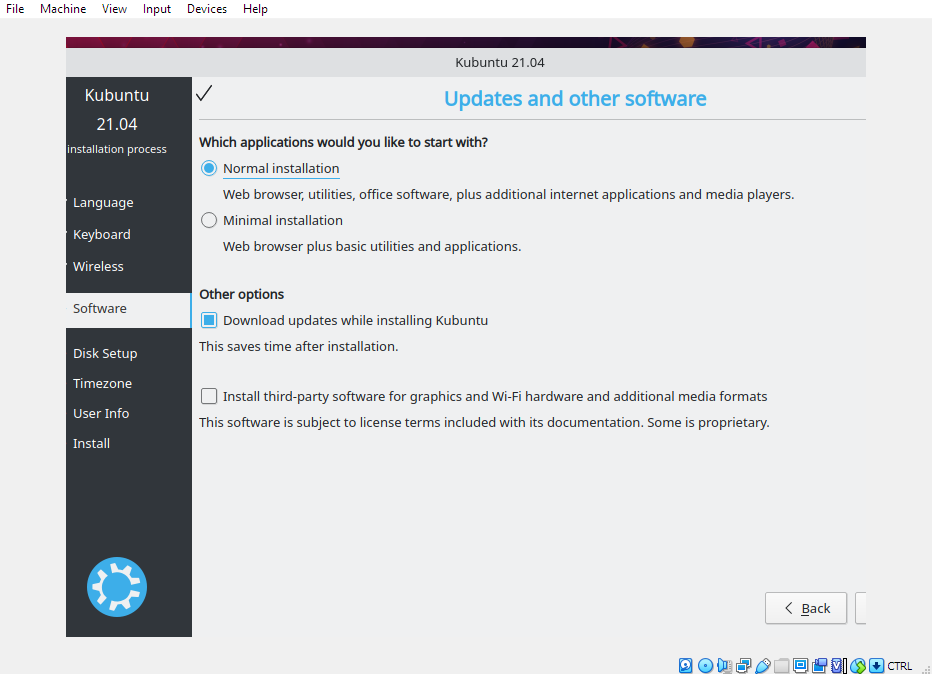Click the Language step in sidebar
932x674 pixels.
(x=103, y=203)
